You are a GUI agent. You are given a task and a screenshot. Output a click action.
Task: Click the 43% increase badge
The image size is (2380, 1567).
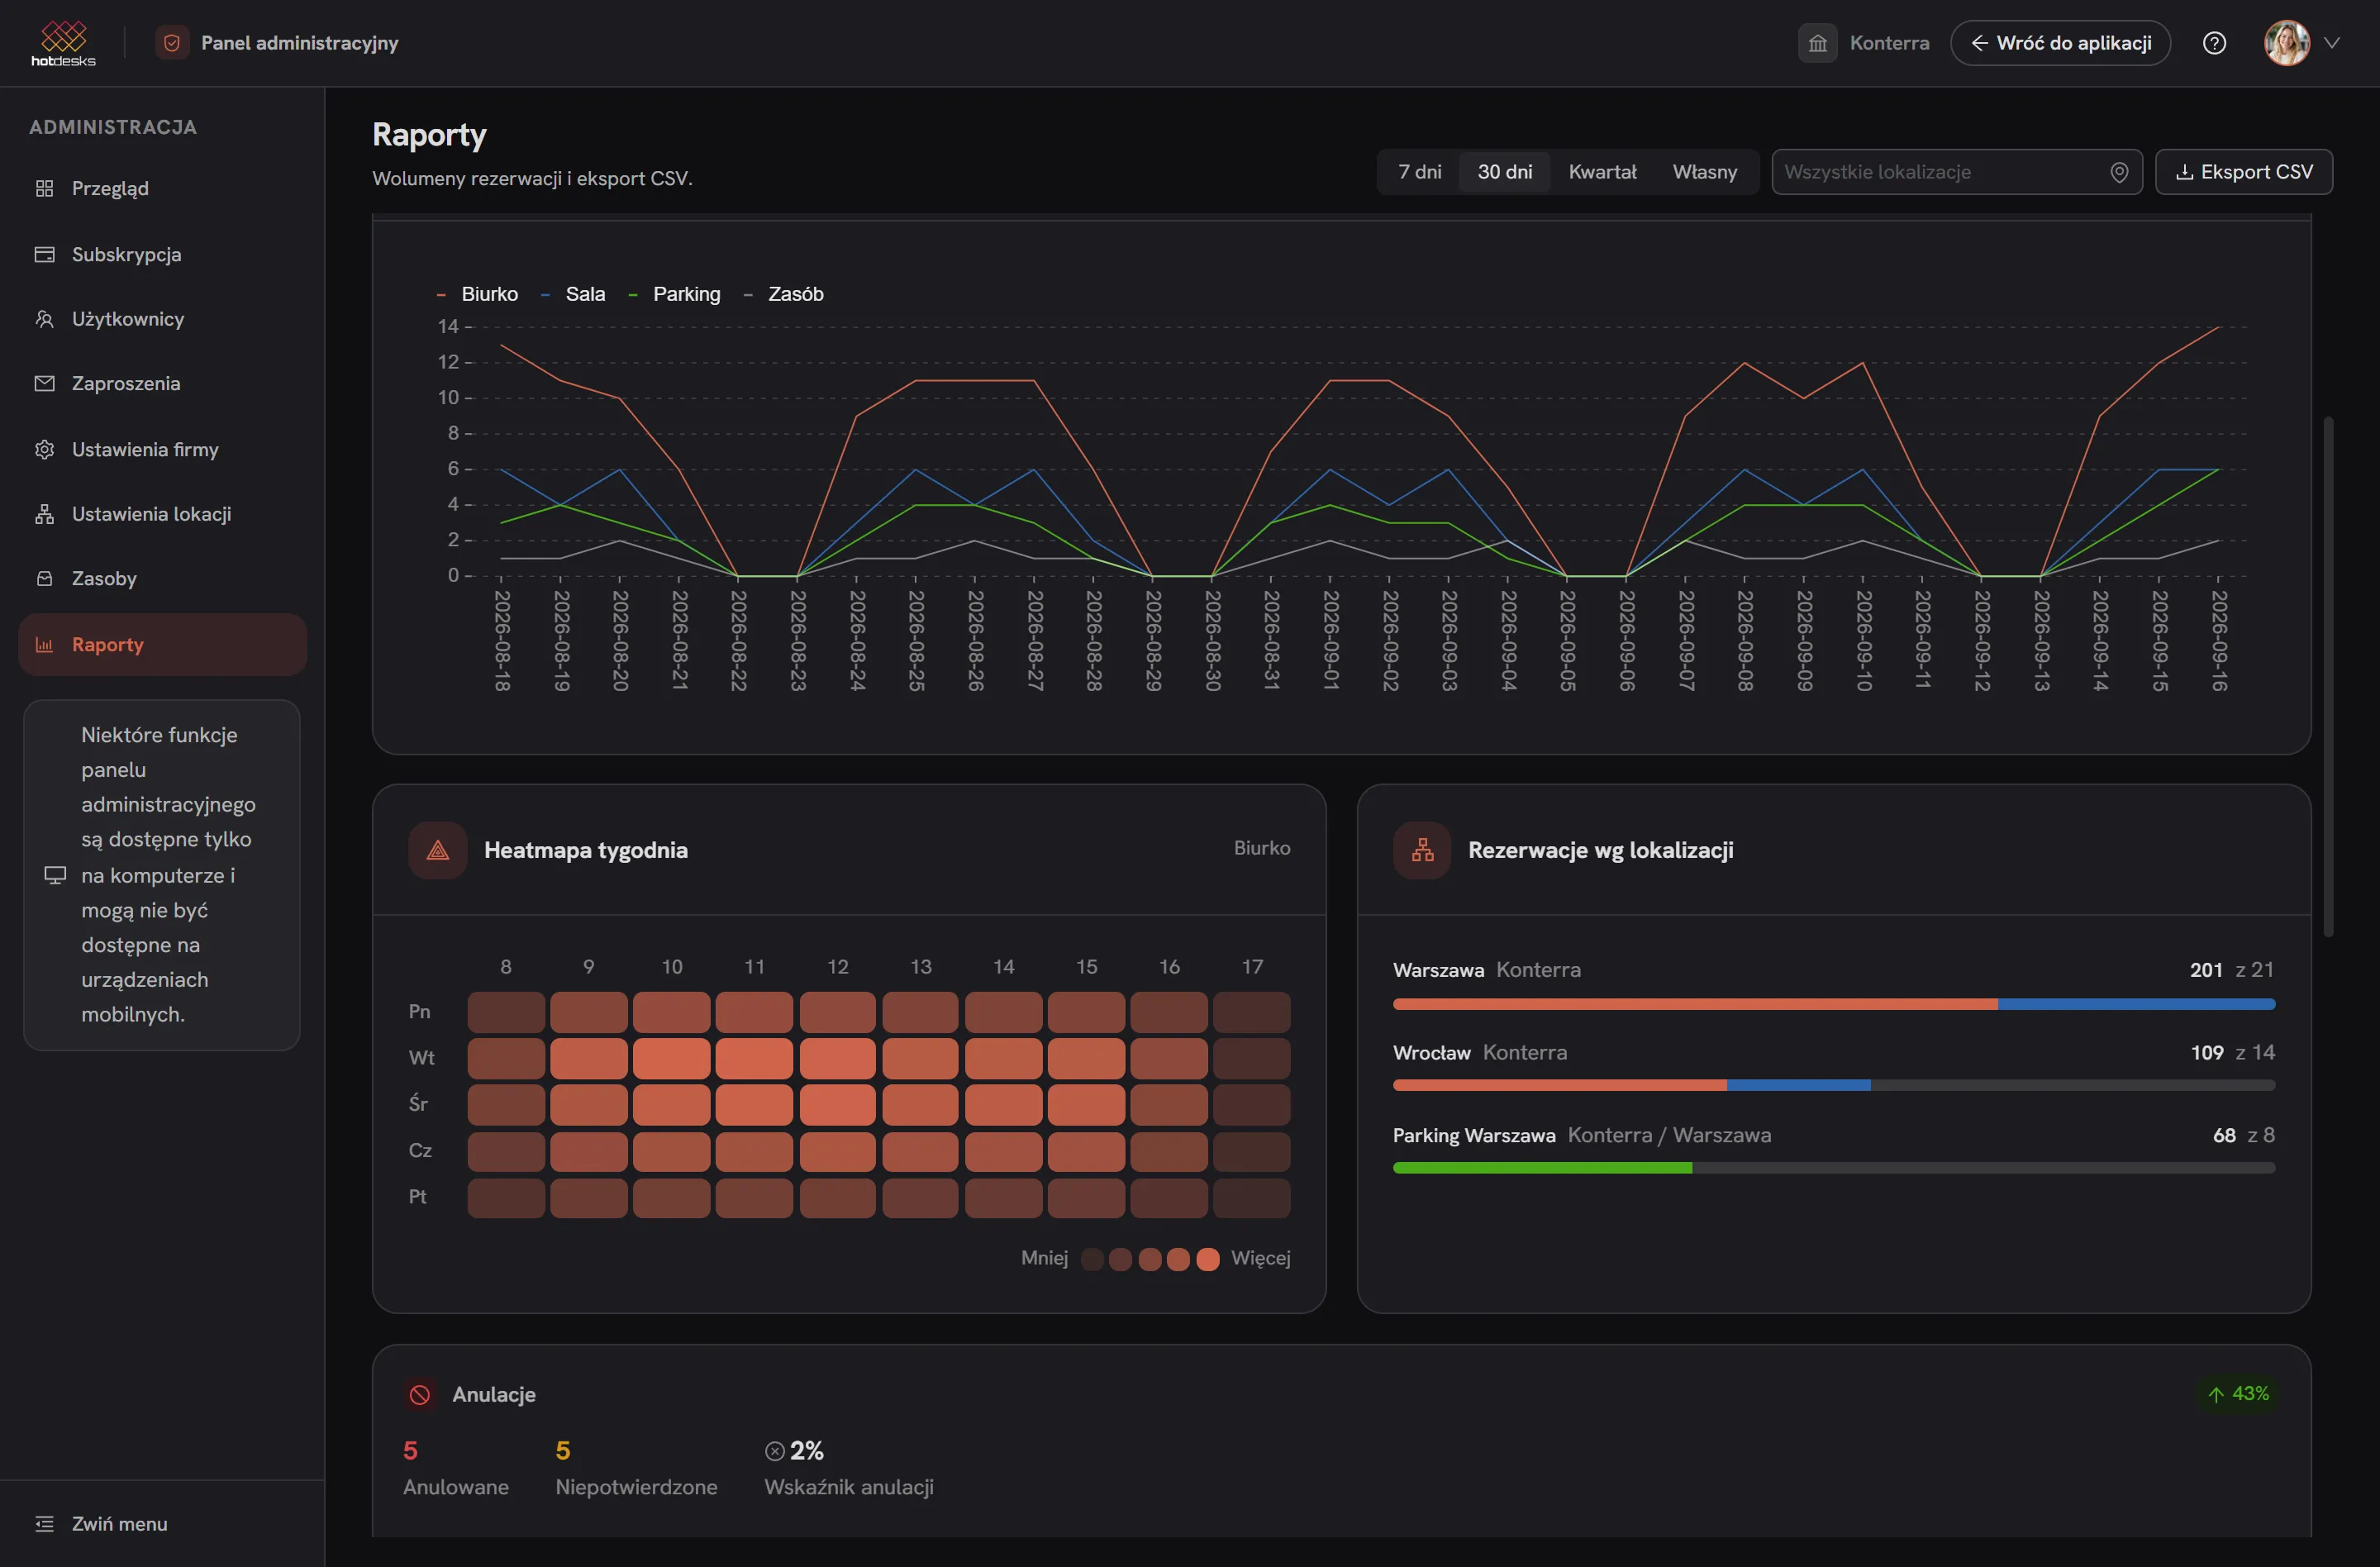tap(2238, 1394)
